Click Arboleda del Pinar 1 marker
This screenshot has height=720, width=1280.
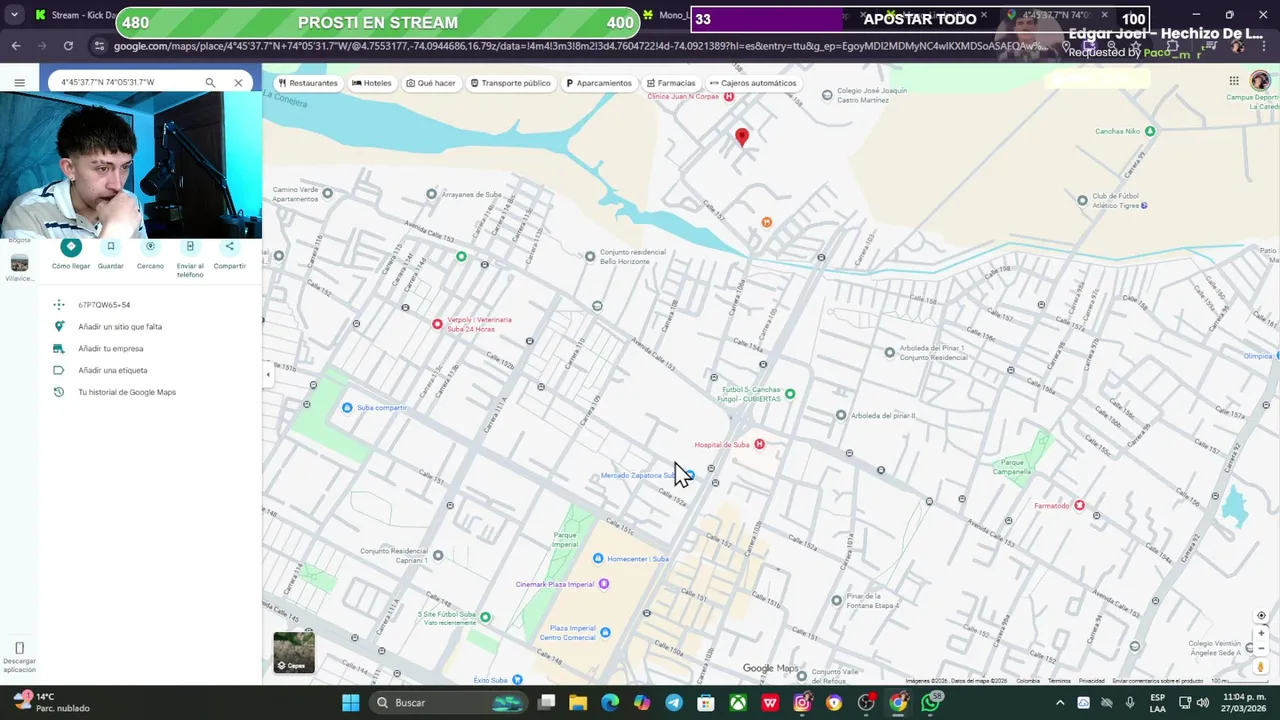[890, 352]
